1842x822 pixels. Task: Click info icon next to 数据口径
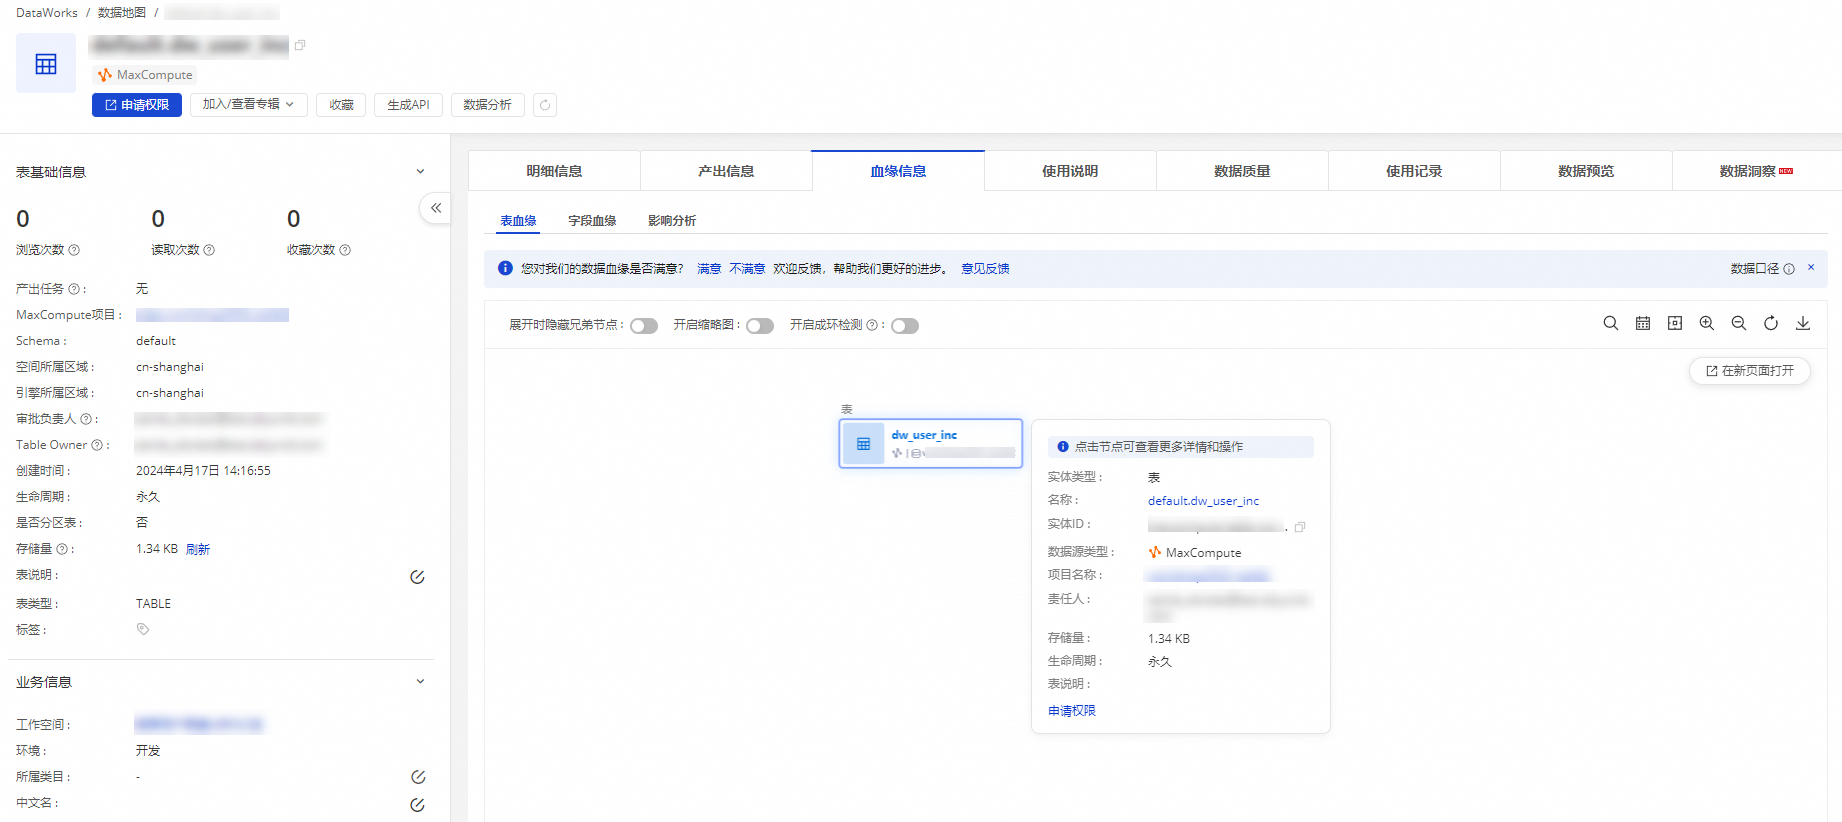[1788, 269]
